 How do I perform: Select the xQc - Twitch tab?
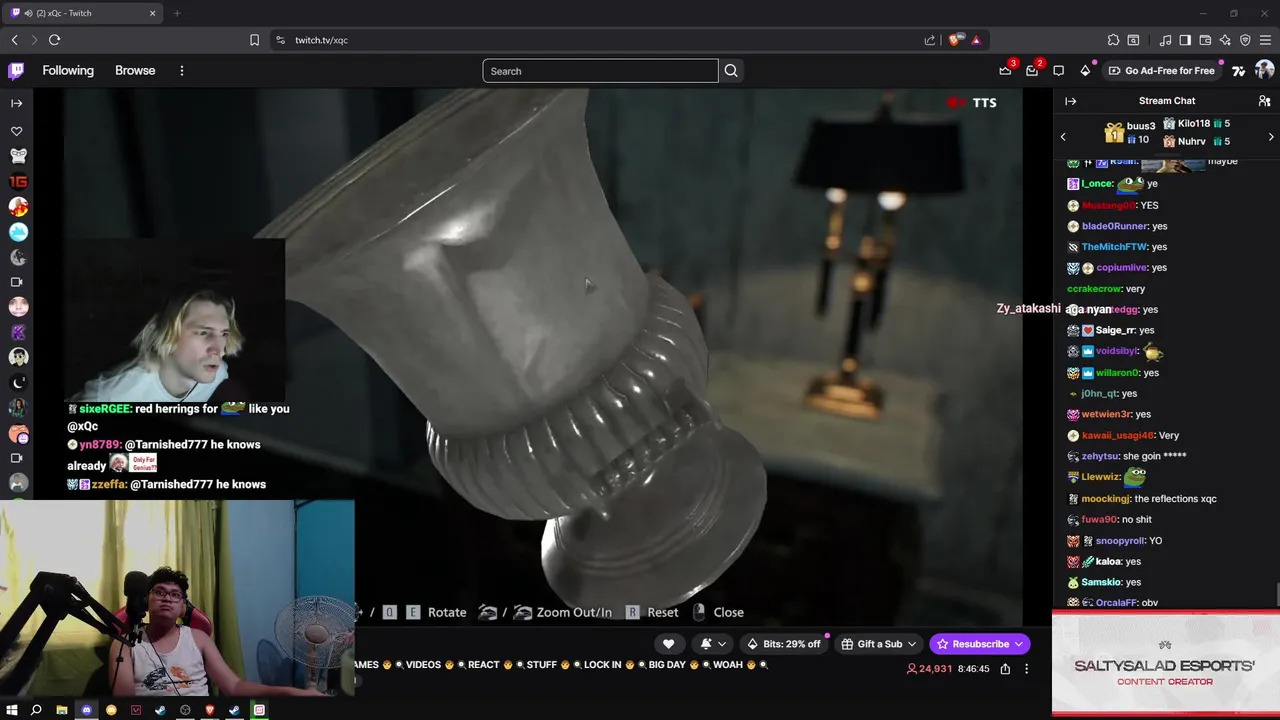(x=84, y=13)
